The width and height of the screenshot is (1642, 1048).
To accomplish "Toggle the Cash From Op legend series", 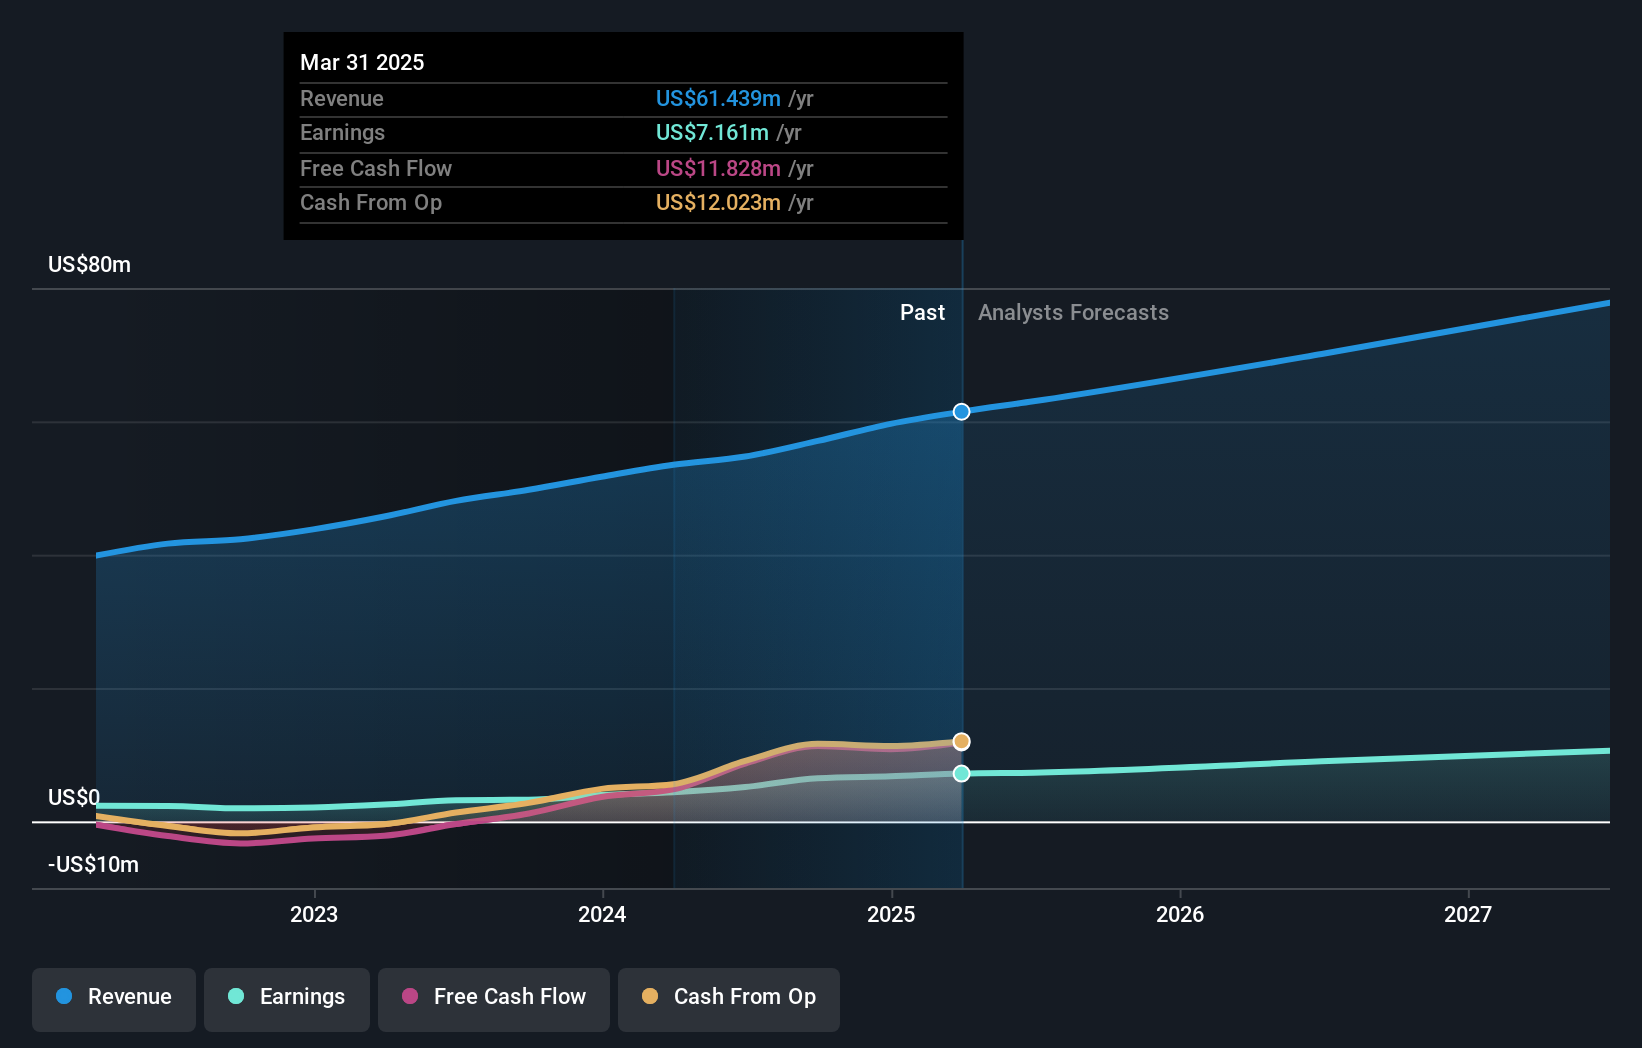I will pyautogui.click(x=729, y=999).
